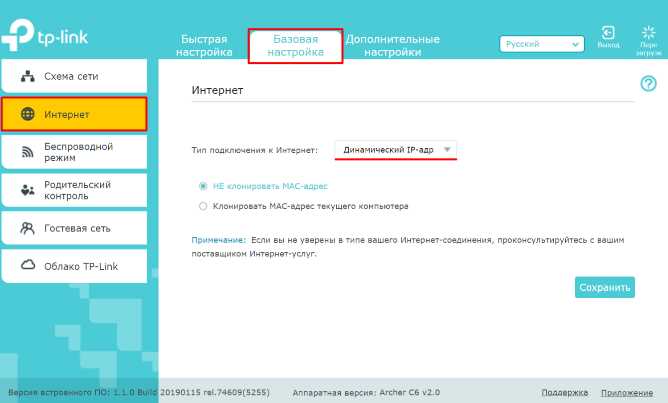
Task: Click the Интернет page heading
Action: [x=217, y=90]
